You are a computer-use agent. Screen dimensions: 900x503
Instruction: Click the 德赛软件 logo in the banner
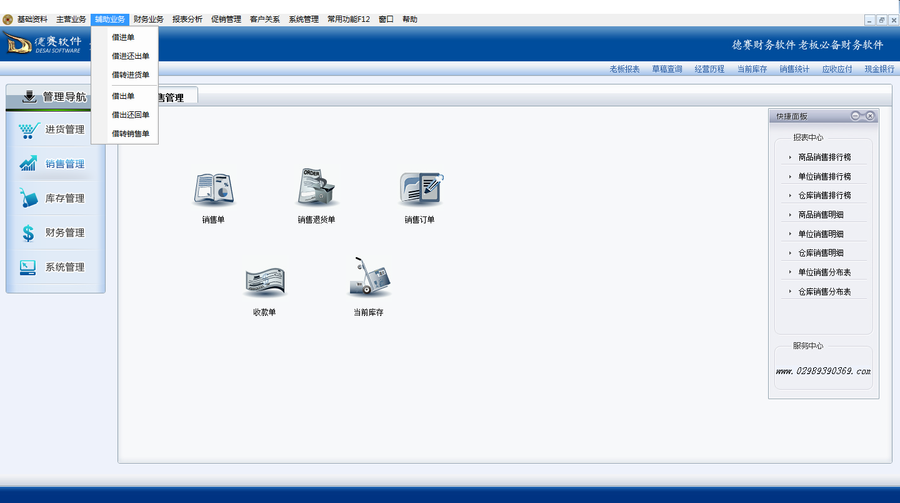point(42,44)
